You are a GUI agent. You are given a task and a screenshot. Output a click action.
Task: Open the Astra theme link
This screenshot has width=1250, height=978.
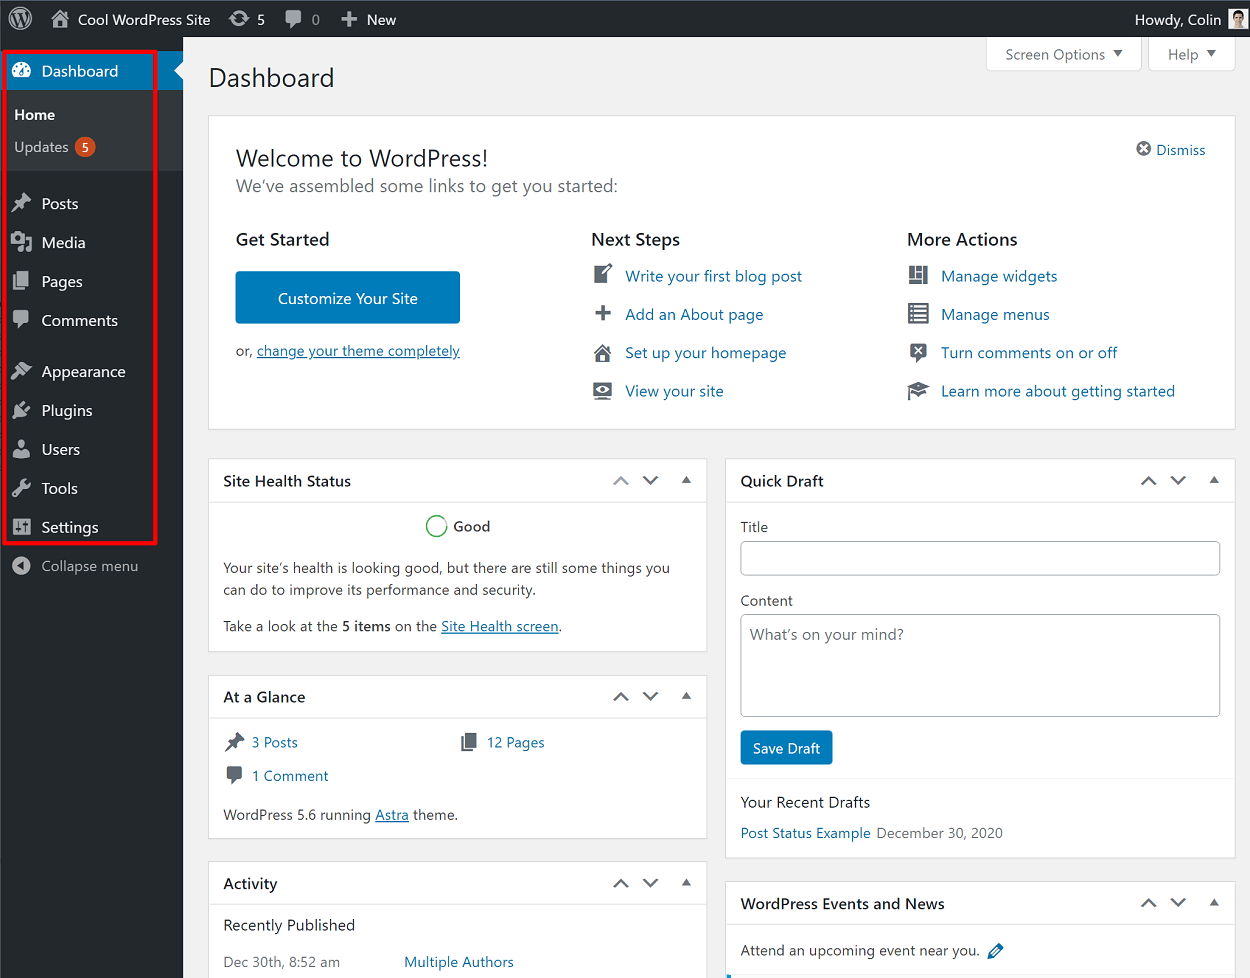[392, 815]
